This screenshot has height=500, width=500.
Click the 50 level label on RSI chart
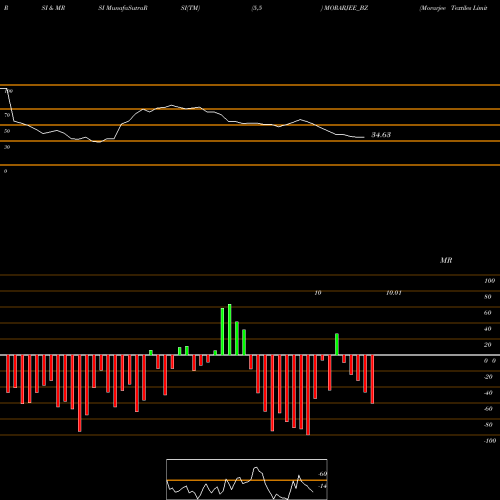point(7,131)
